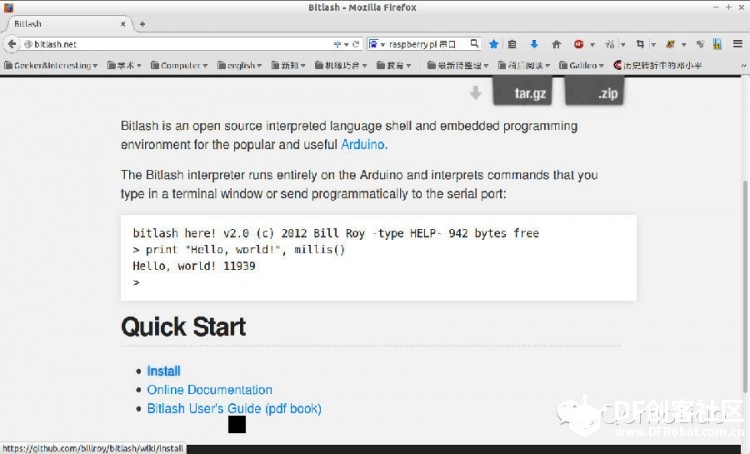Open the bookmarks list icon next to star

point(512,44)
